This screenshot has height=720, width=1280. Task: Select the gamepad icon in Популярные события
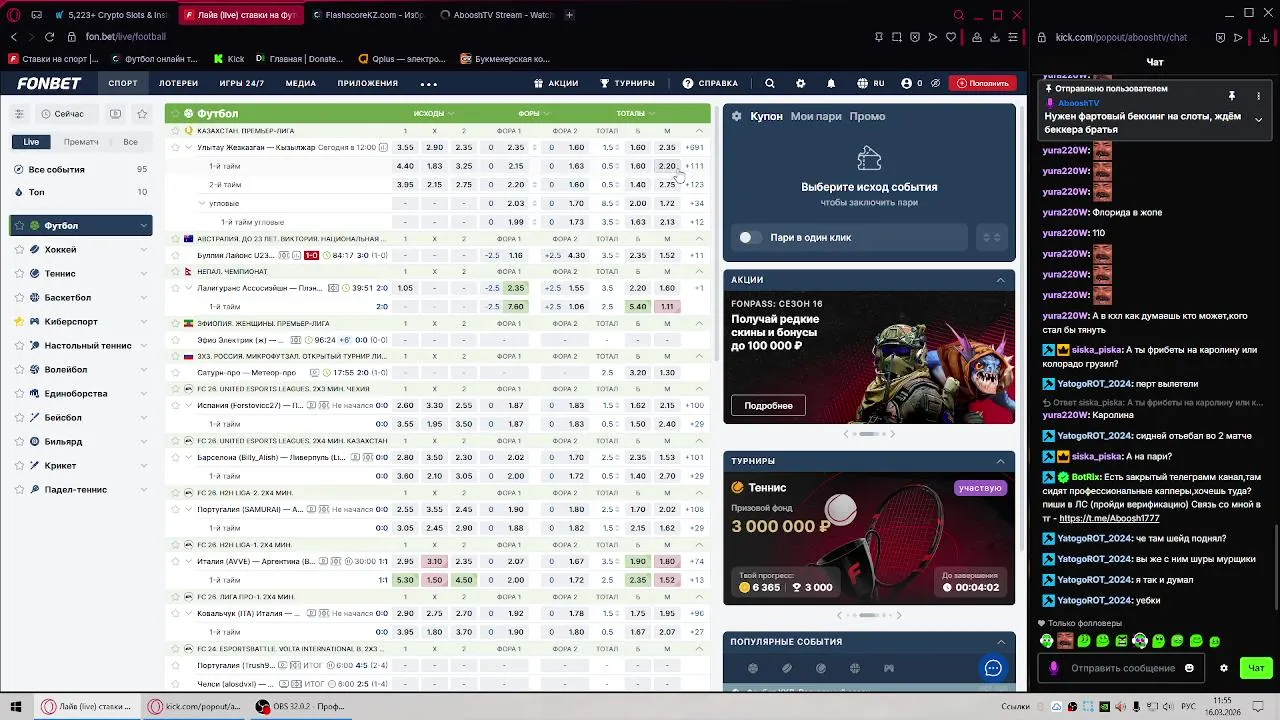tap(888, 668)
